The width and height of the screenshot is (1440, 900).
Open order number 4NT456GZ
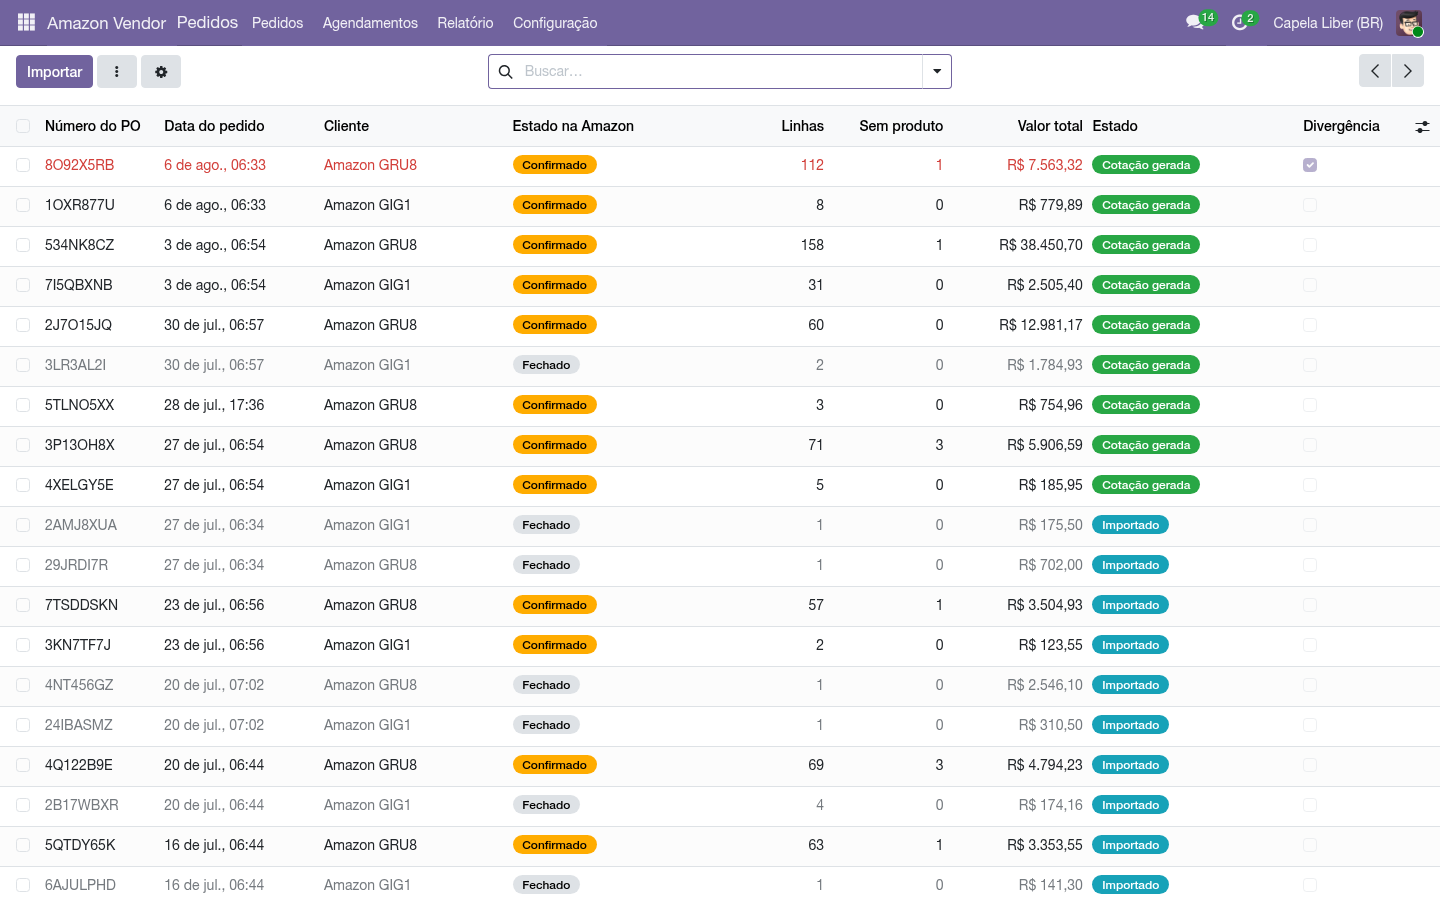coord(79,685)
